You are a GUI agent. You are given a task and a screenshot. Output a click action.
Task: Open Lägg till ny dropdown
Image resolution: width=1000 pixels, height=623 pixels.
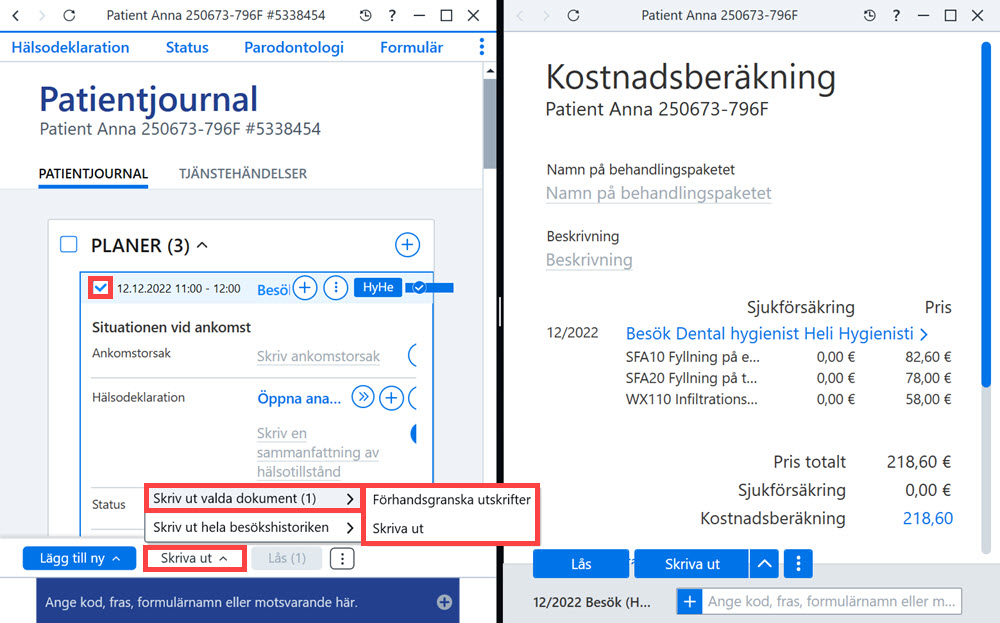(80, 559)
